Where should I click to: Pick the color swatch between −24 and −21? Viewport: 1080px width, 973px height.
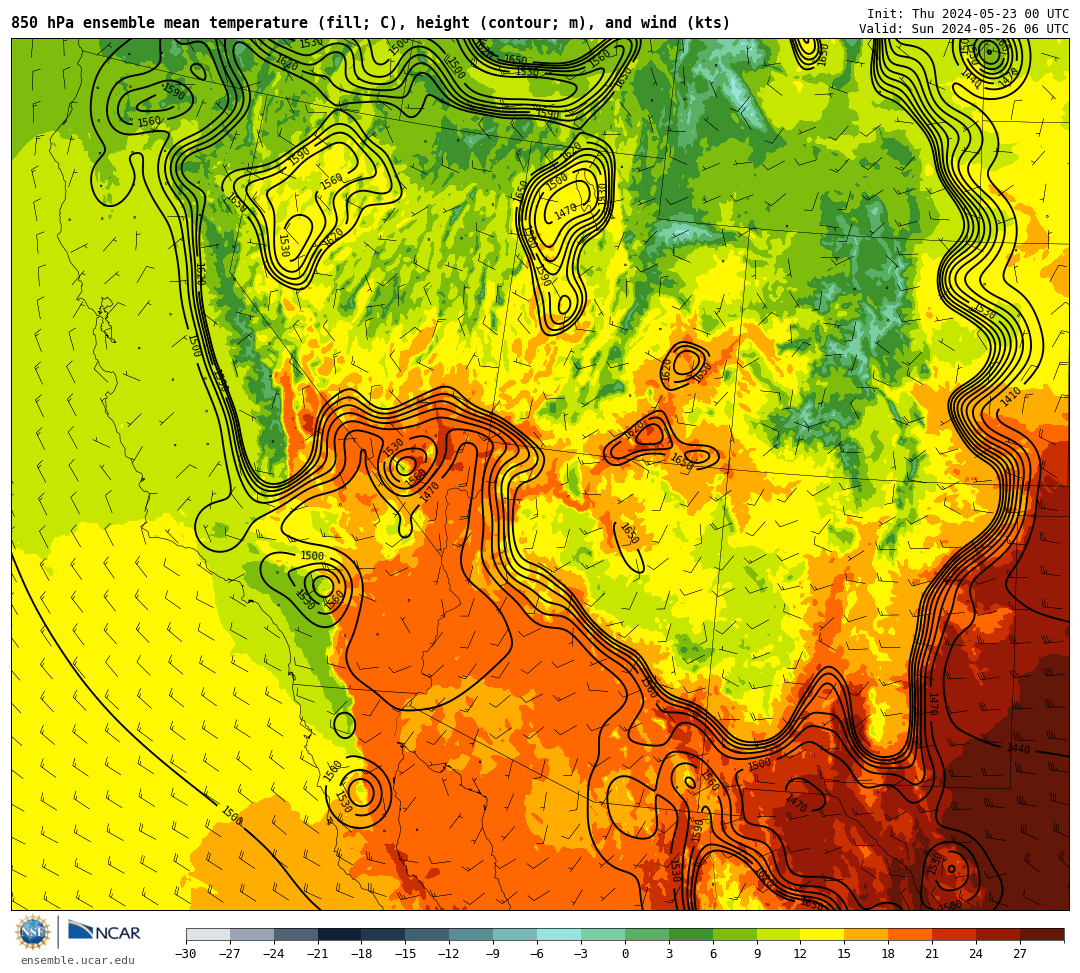point(296,934)
